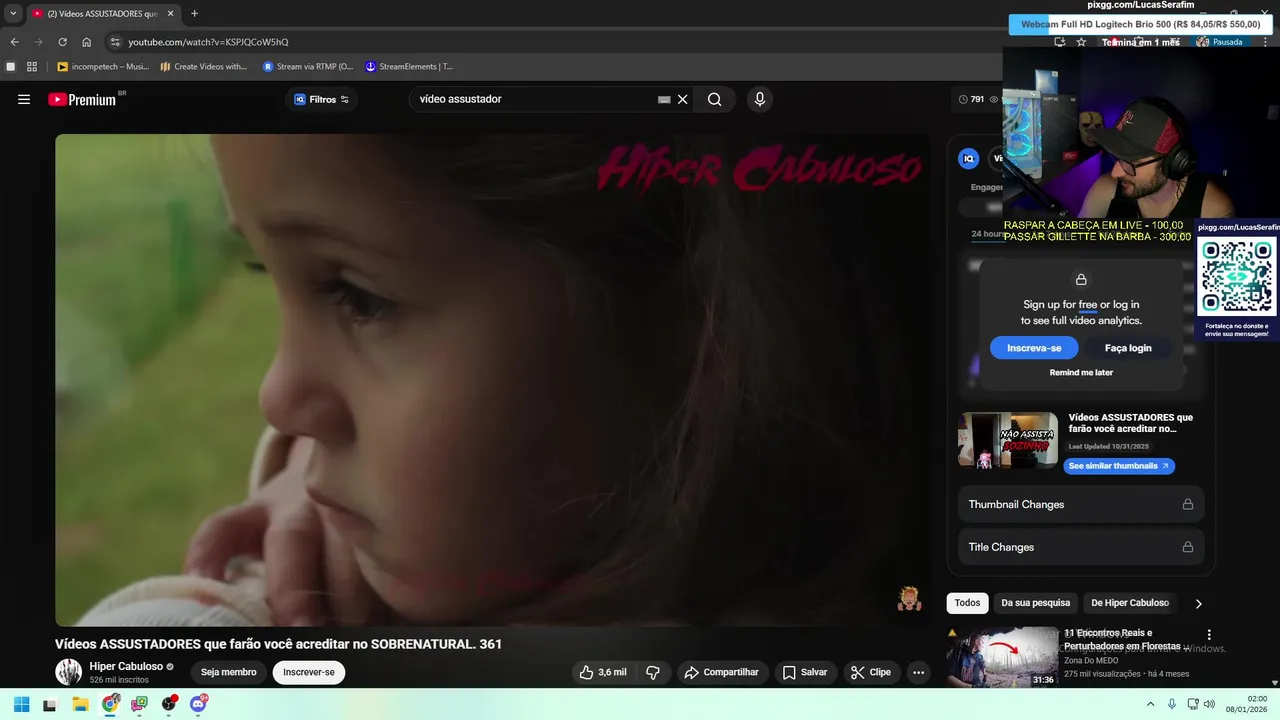Click the Compartilhar share button

(x=722, y=672)
